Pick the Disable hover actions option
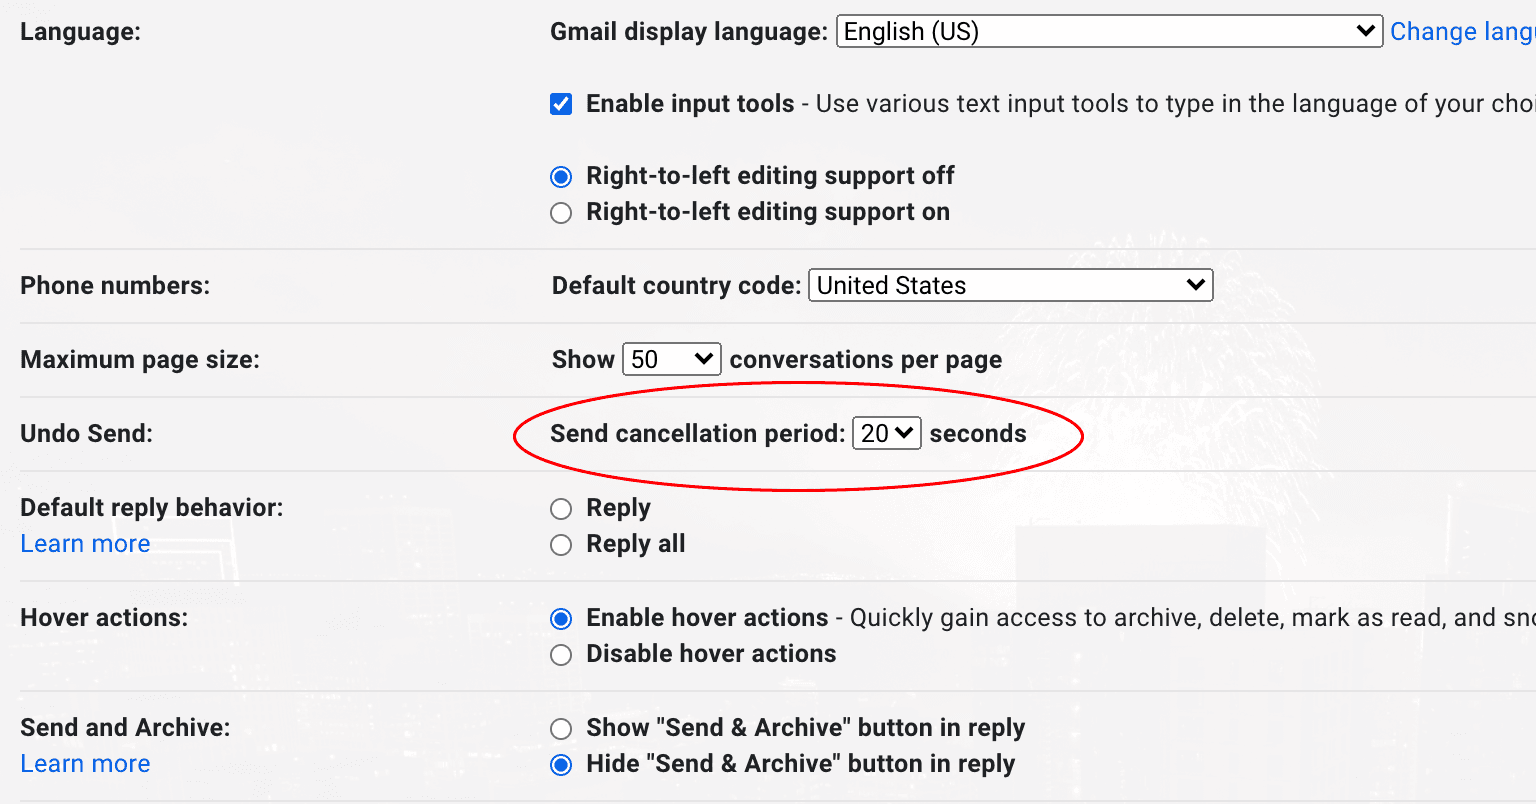 coord(561,655)
